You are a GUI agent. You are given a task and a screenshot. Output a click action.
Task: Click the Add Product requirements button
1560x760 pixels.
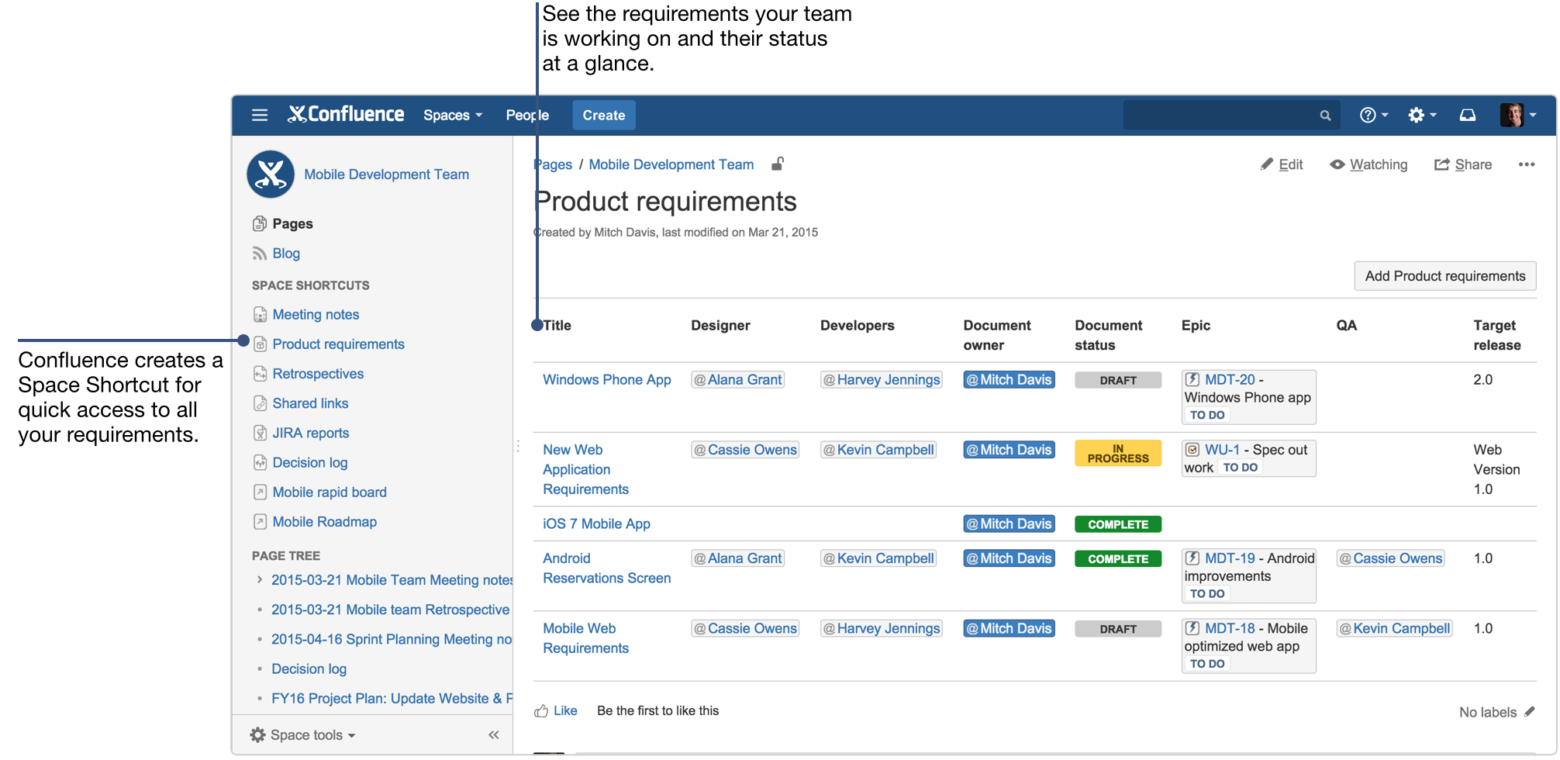[x=1444, y=276]
